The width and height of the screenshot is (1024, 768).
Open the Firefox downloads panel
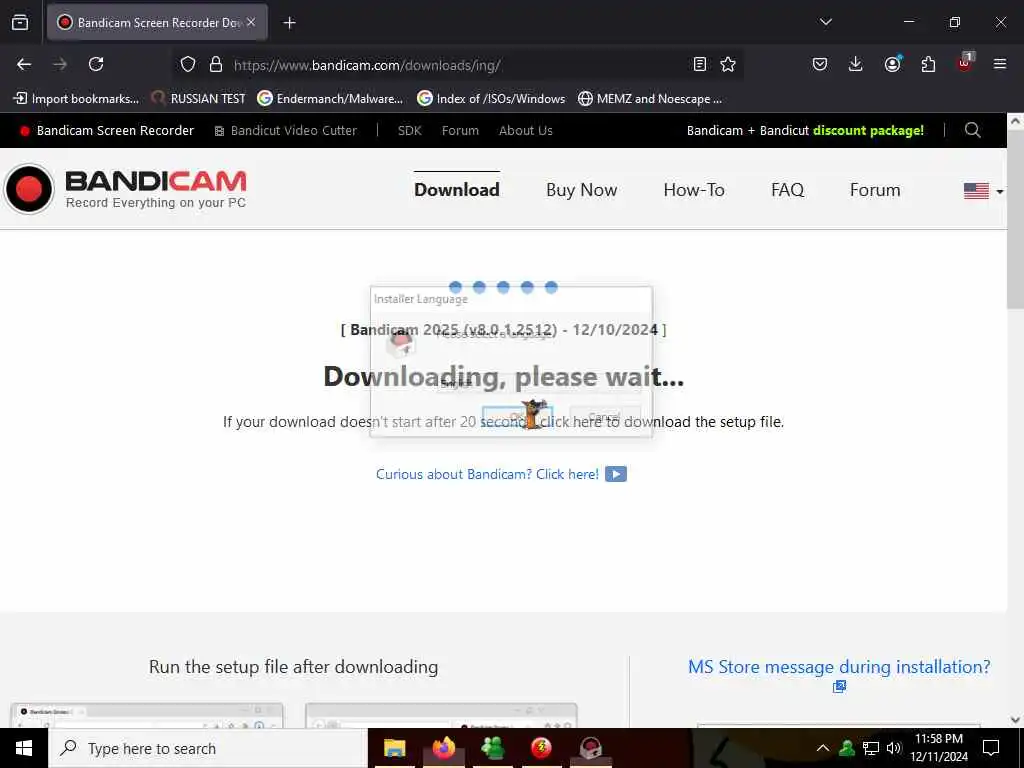(856, 64)
